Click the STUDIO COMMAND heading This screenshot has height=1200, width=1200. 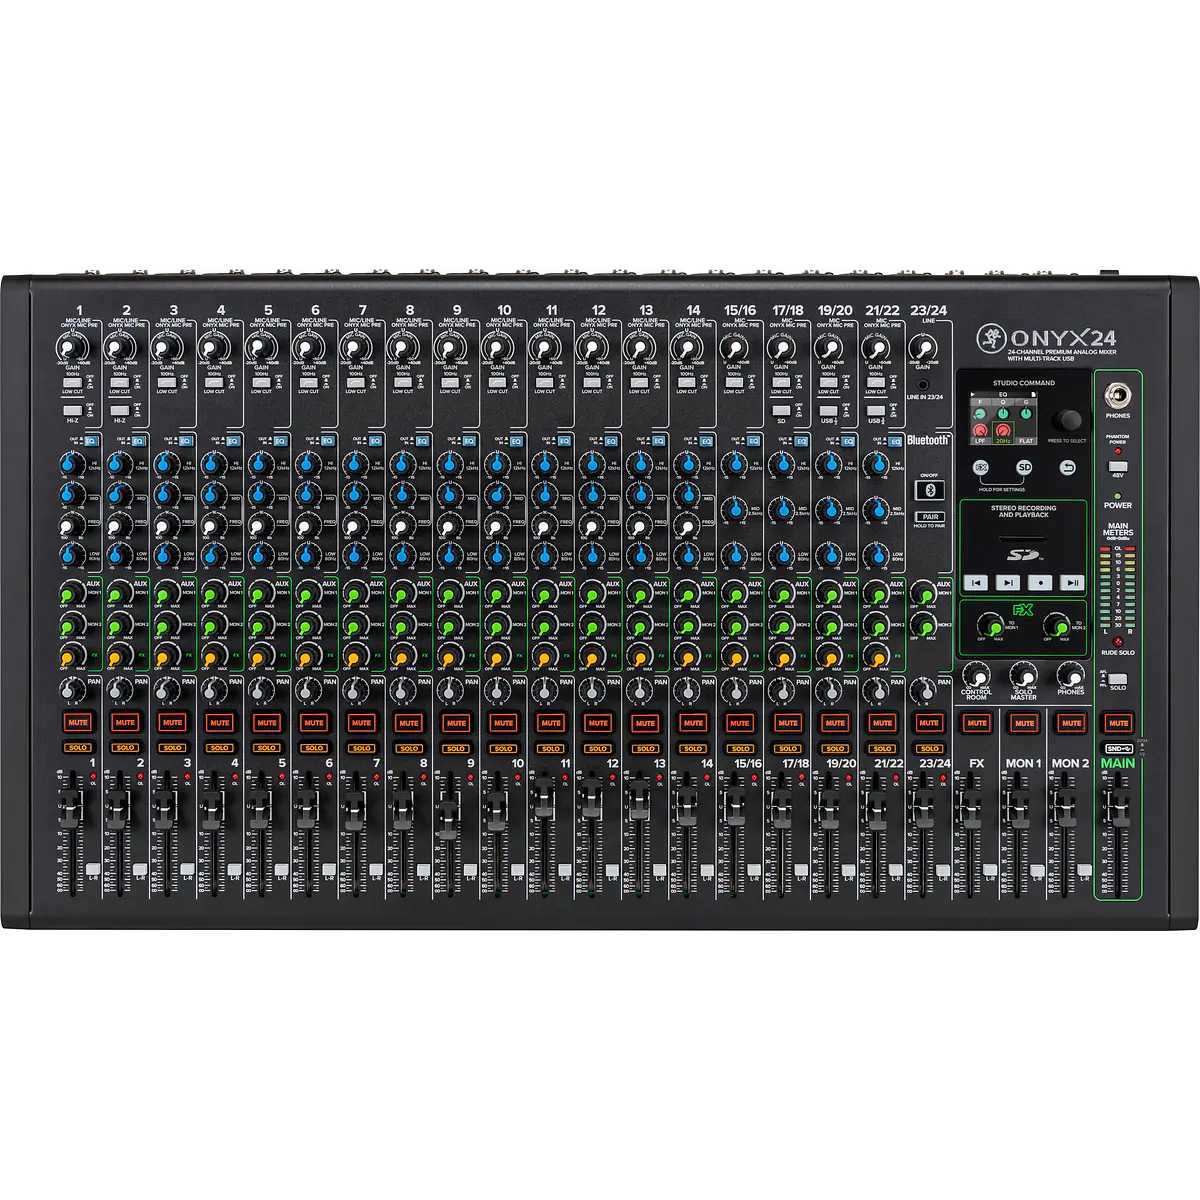[1024, 383]
